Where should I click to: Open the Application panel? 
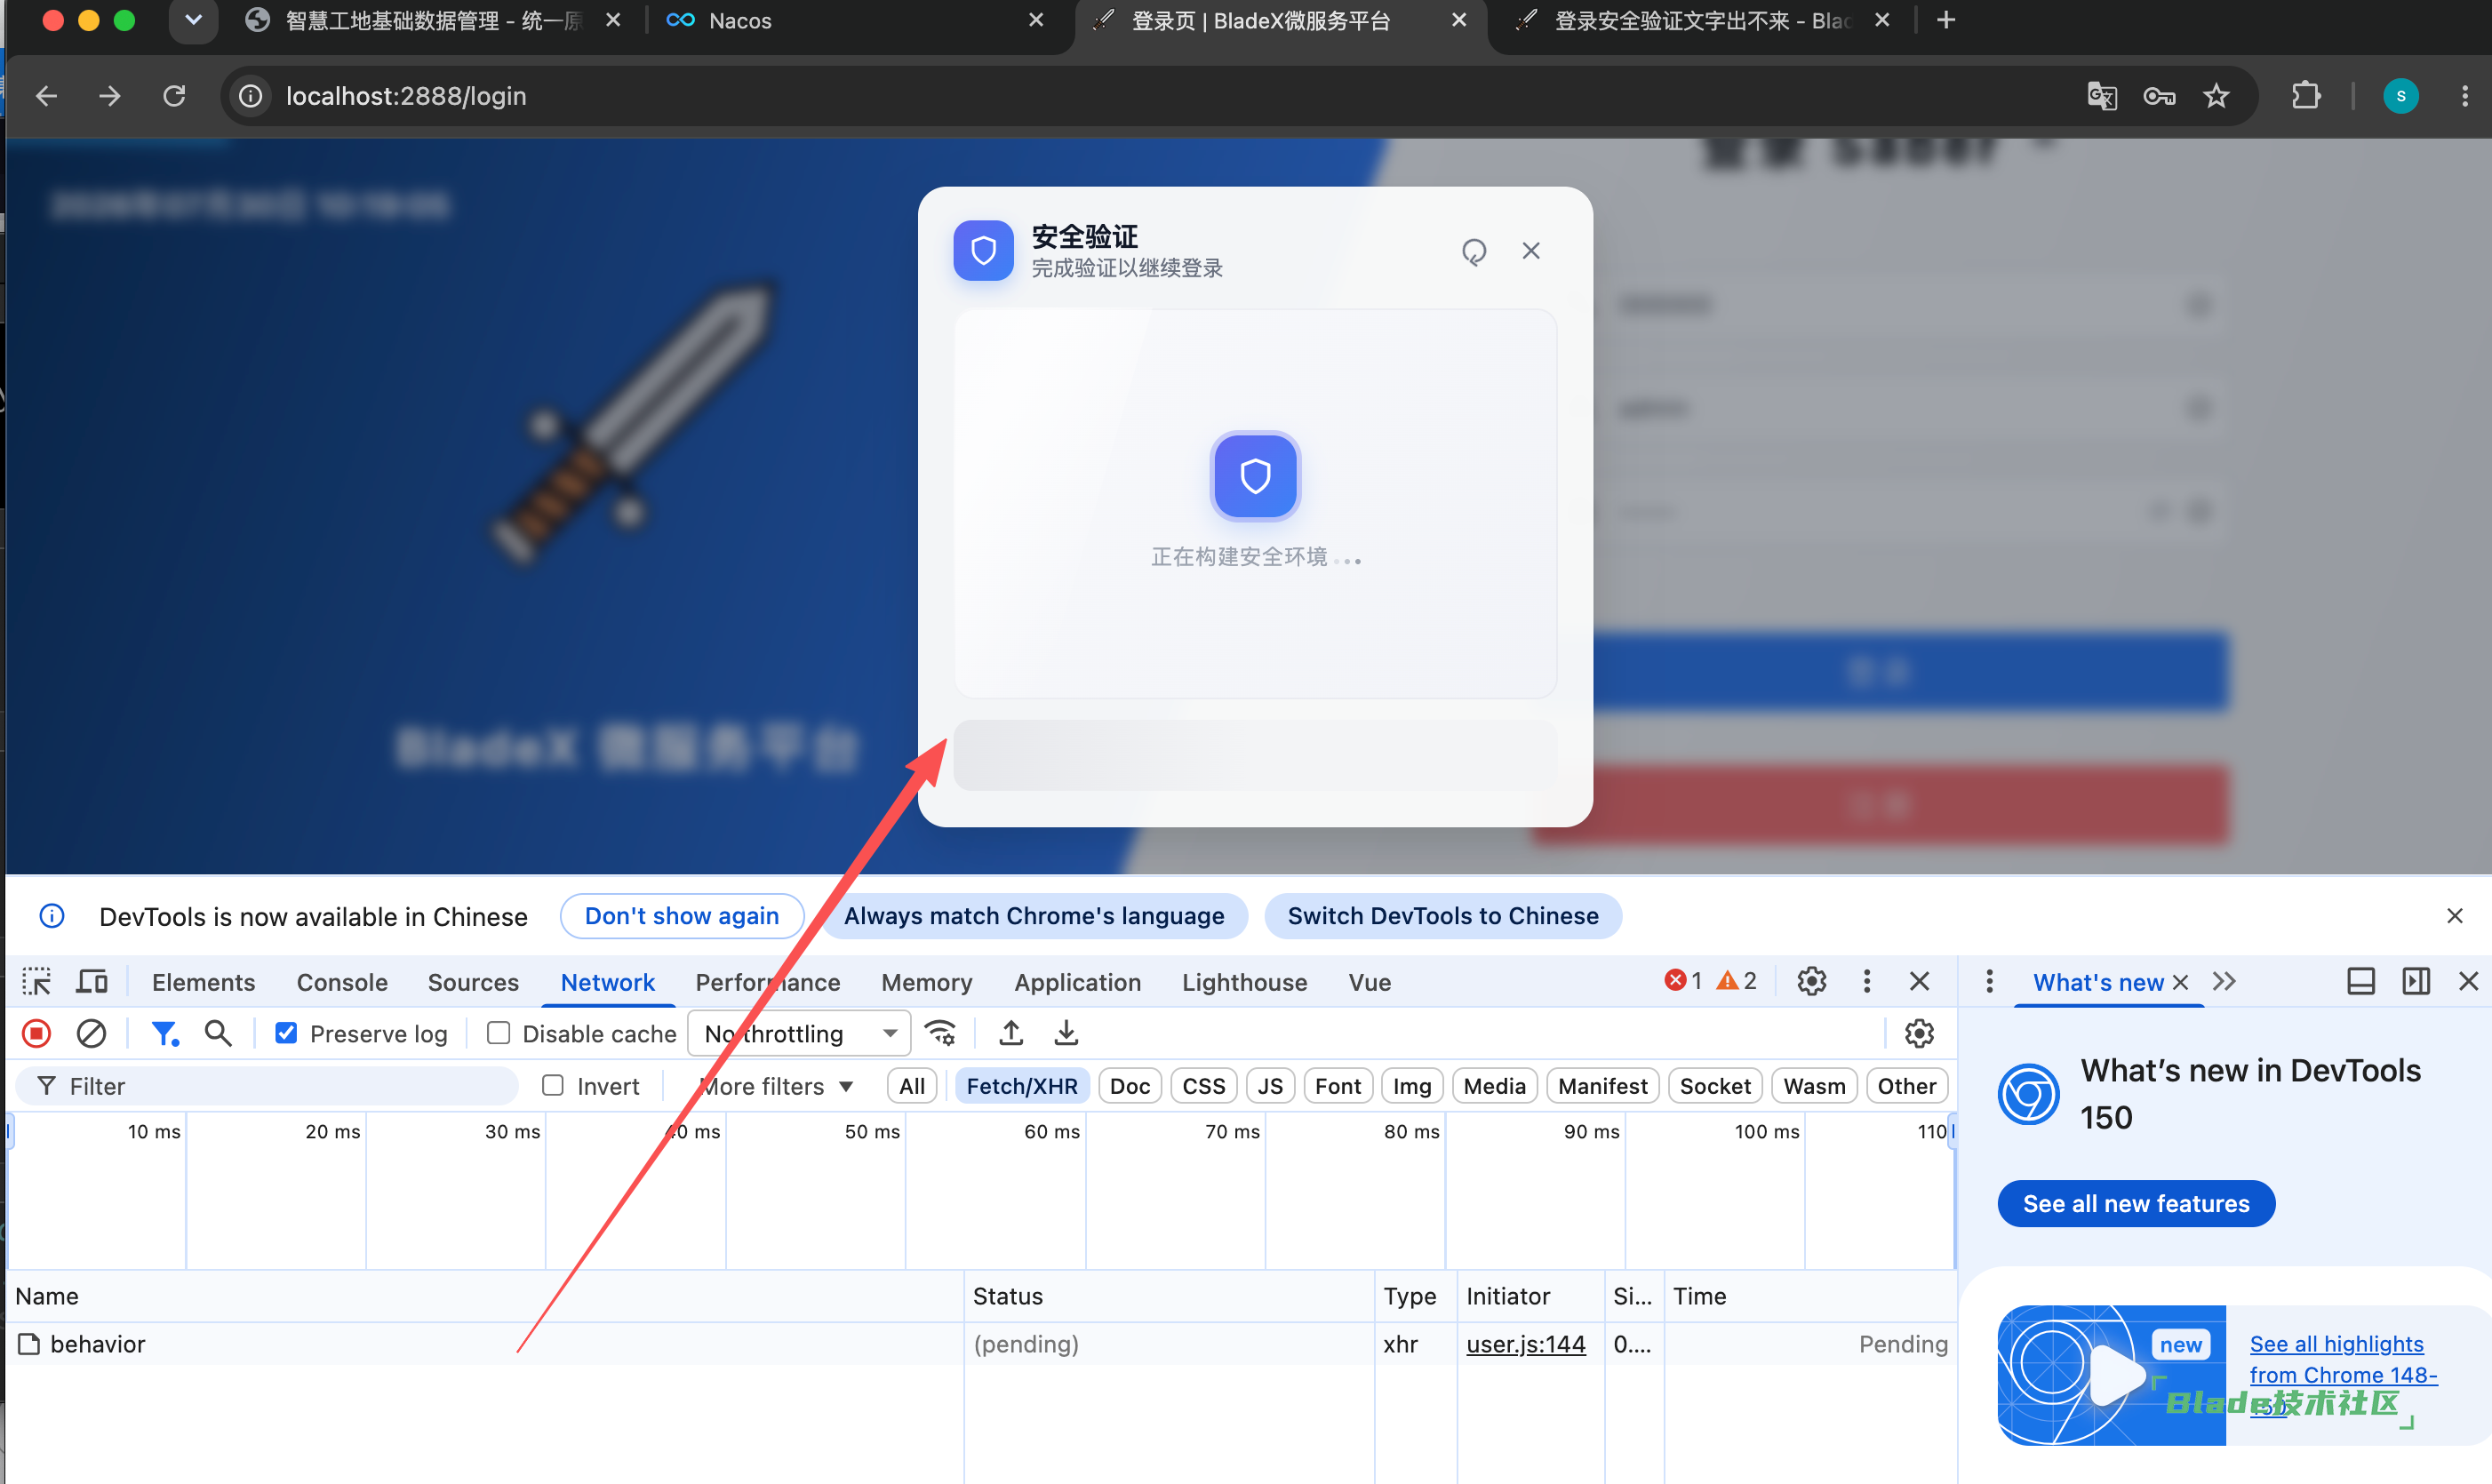coord(1077,982)
